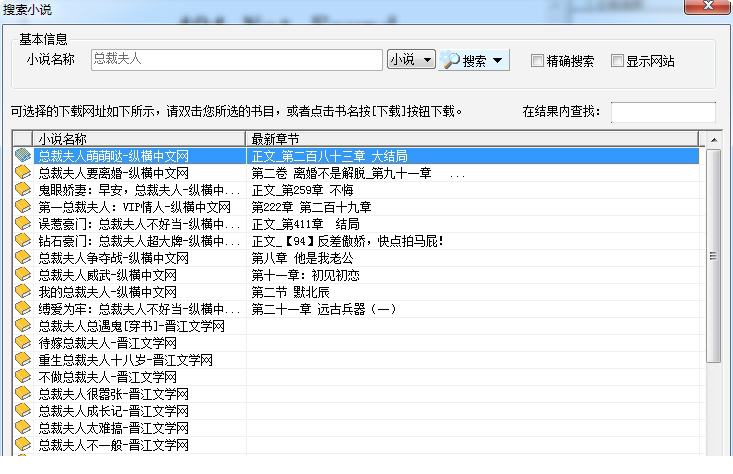This screenshot has width=733, height=474.
Task: Click the book icon beside 总裁夫人不一般
Action: pyautogui.click(x=22, y=445)
